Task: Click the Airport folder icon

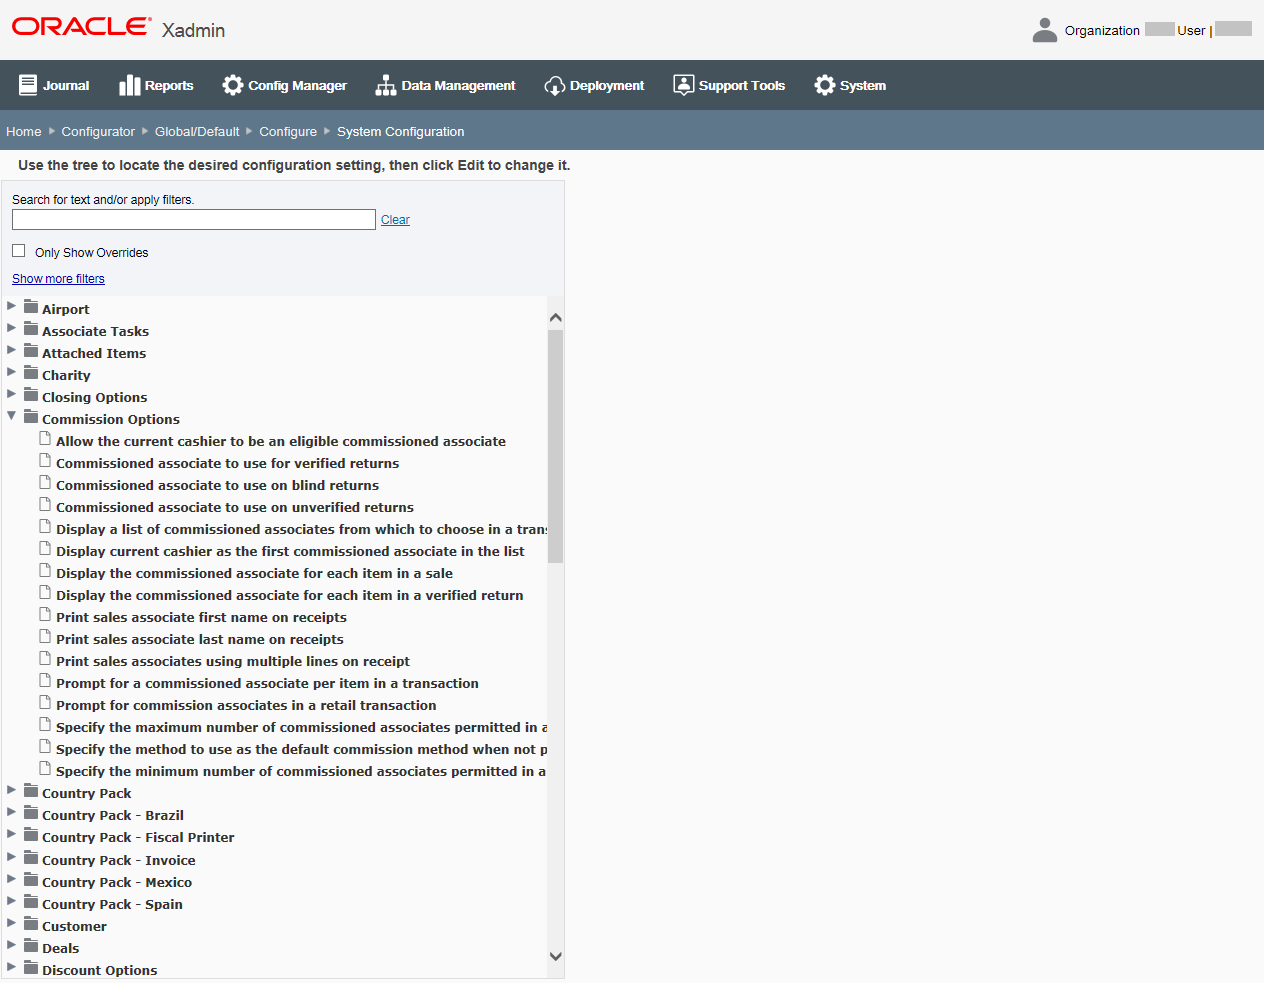Action: click(x=30, y=308)
